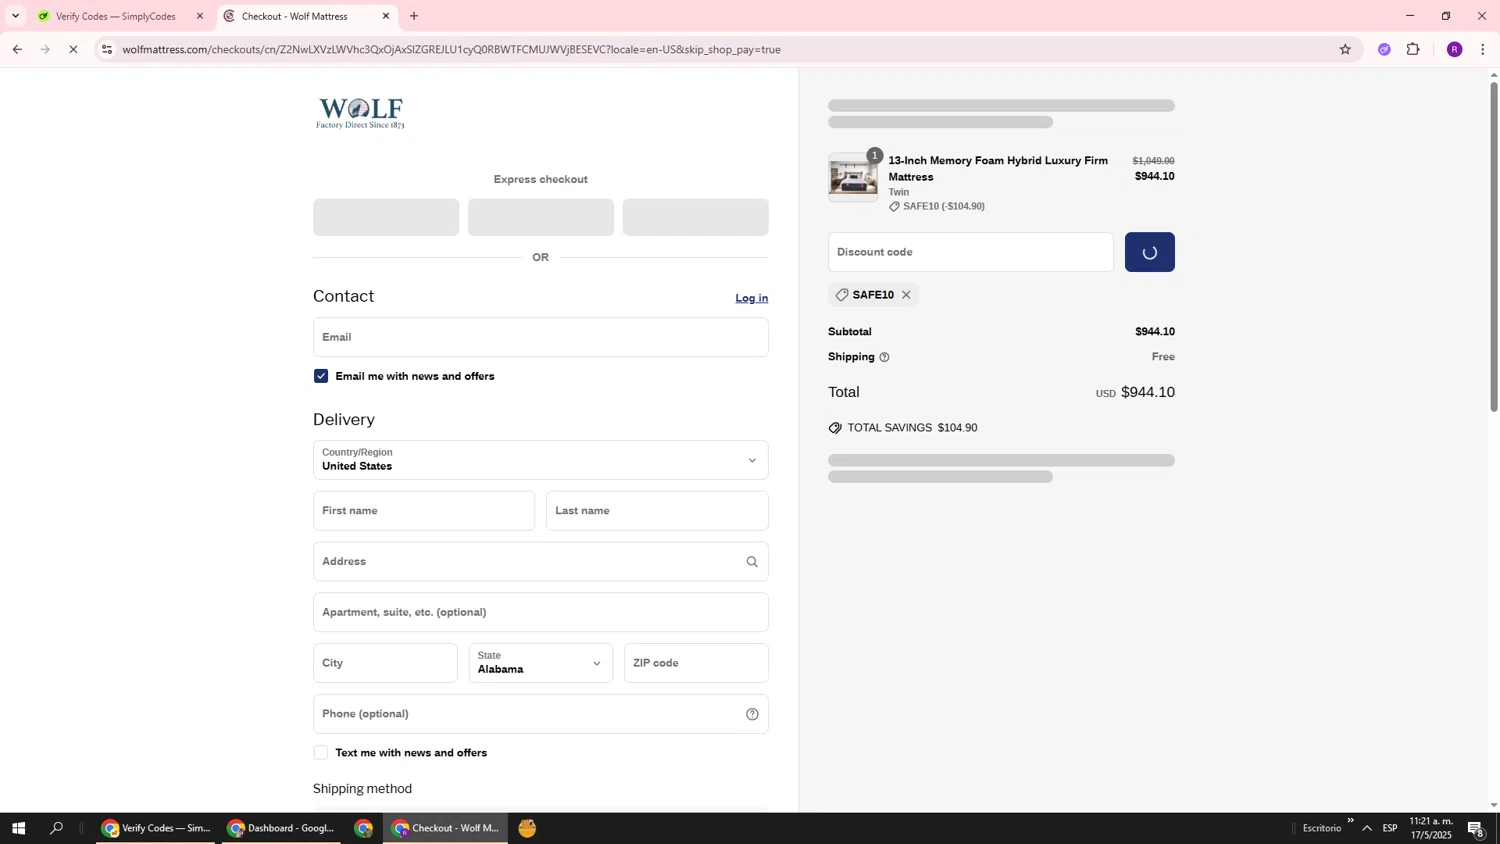The width and height of the screenshot is (1500, 844).
Task: Remove the SAFE10 discount code tag
Action: point(906,295)
